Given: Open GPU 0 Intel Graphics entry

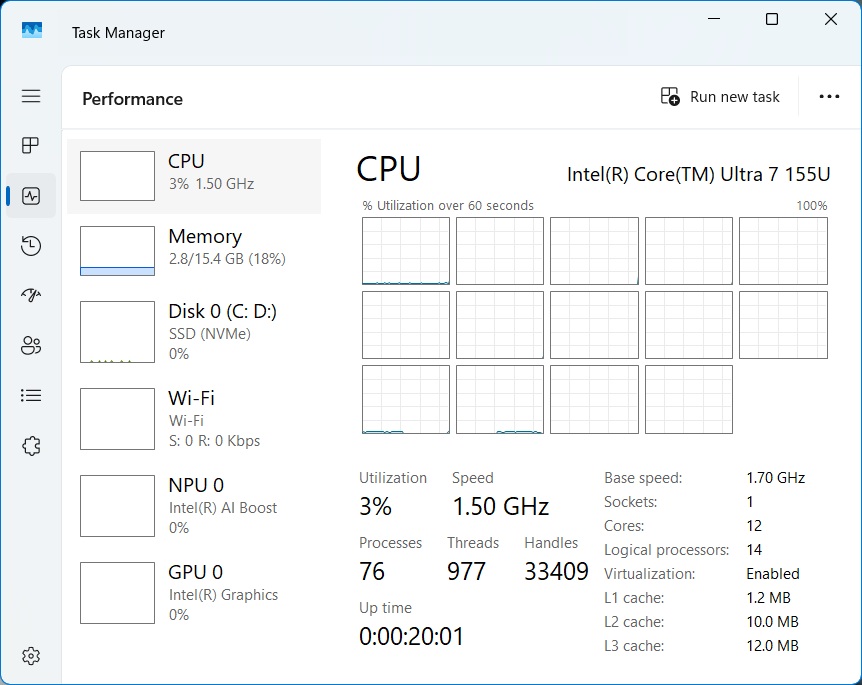Looking at the screenshot, I should coord(194,592).
